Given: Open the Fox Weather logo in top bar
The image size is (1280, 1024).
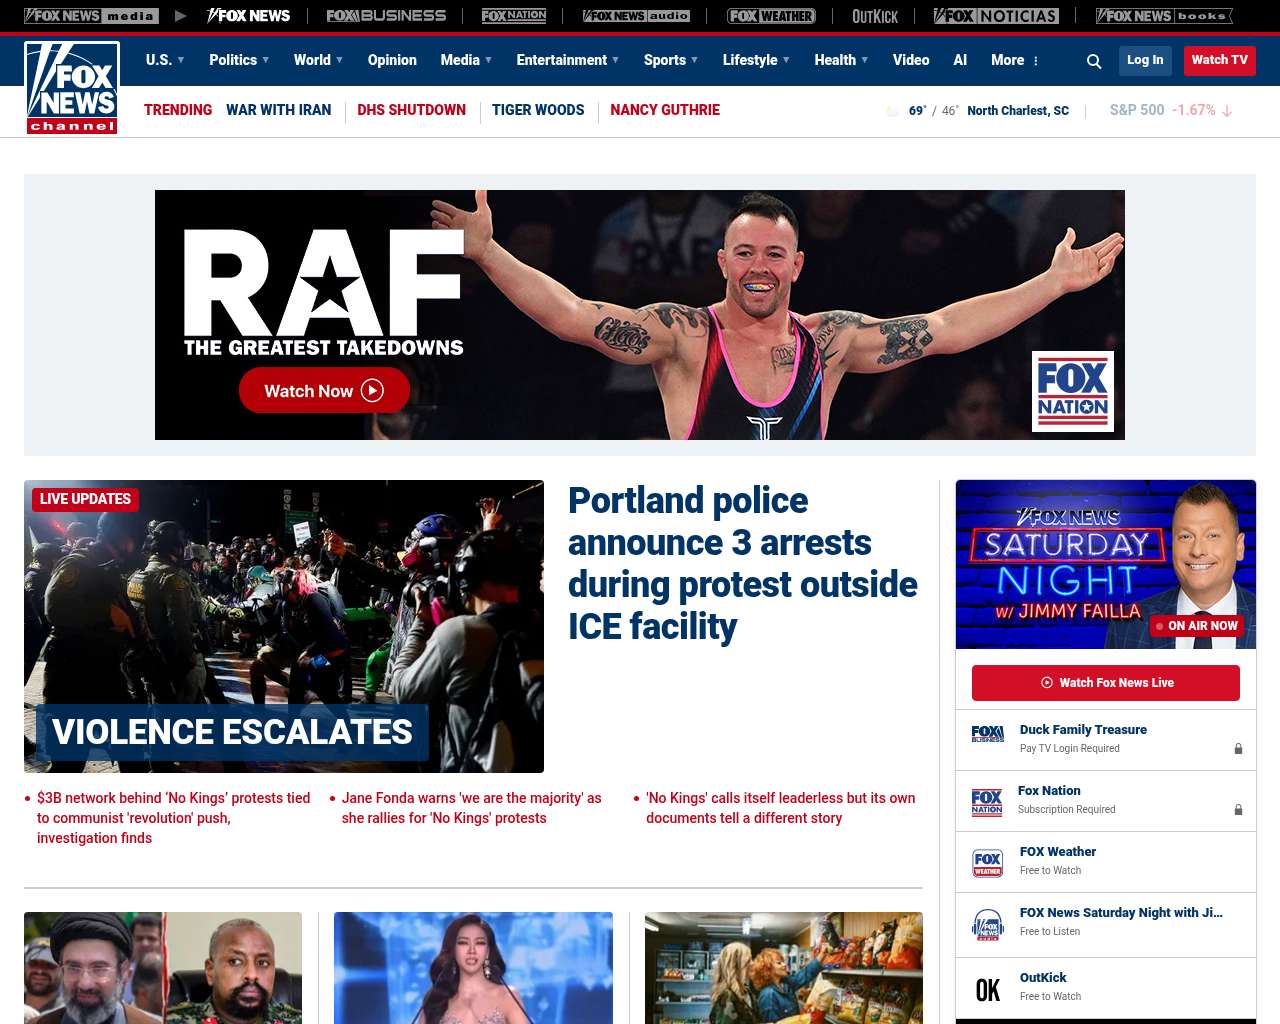Looking at the screenshot, I should (771, 16).
